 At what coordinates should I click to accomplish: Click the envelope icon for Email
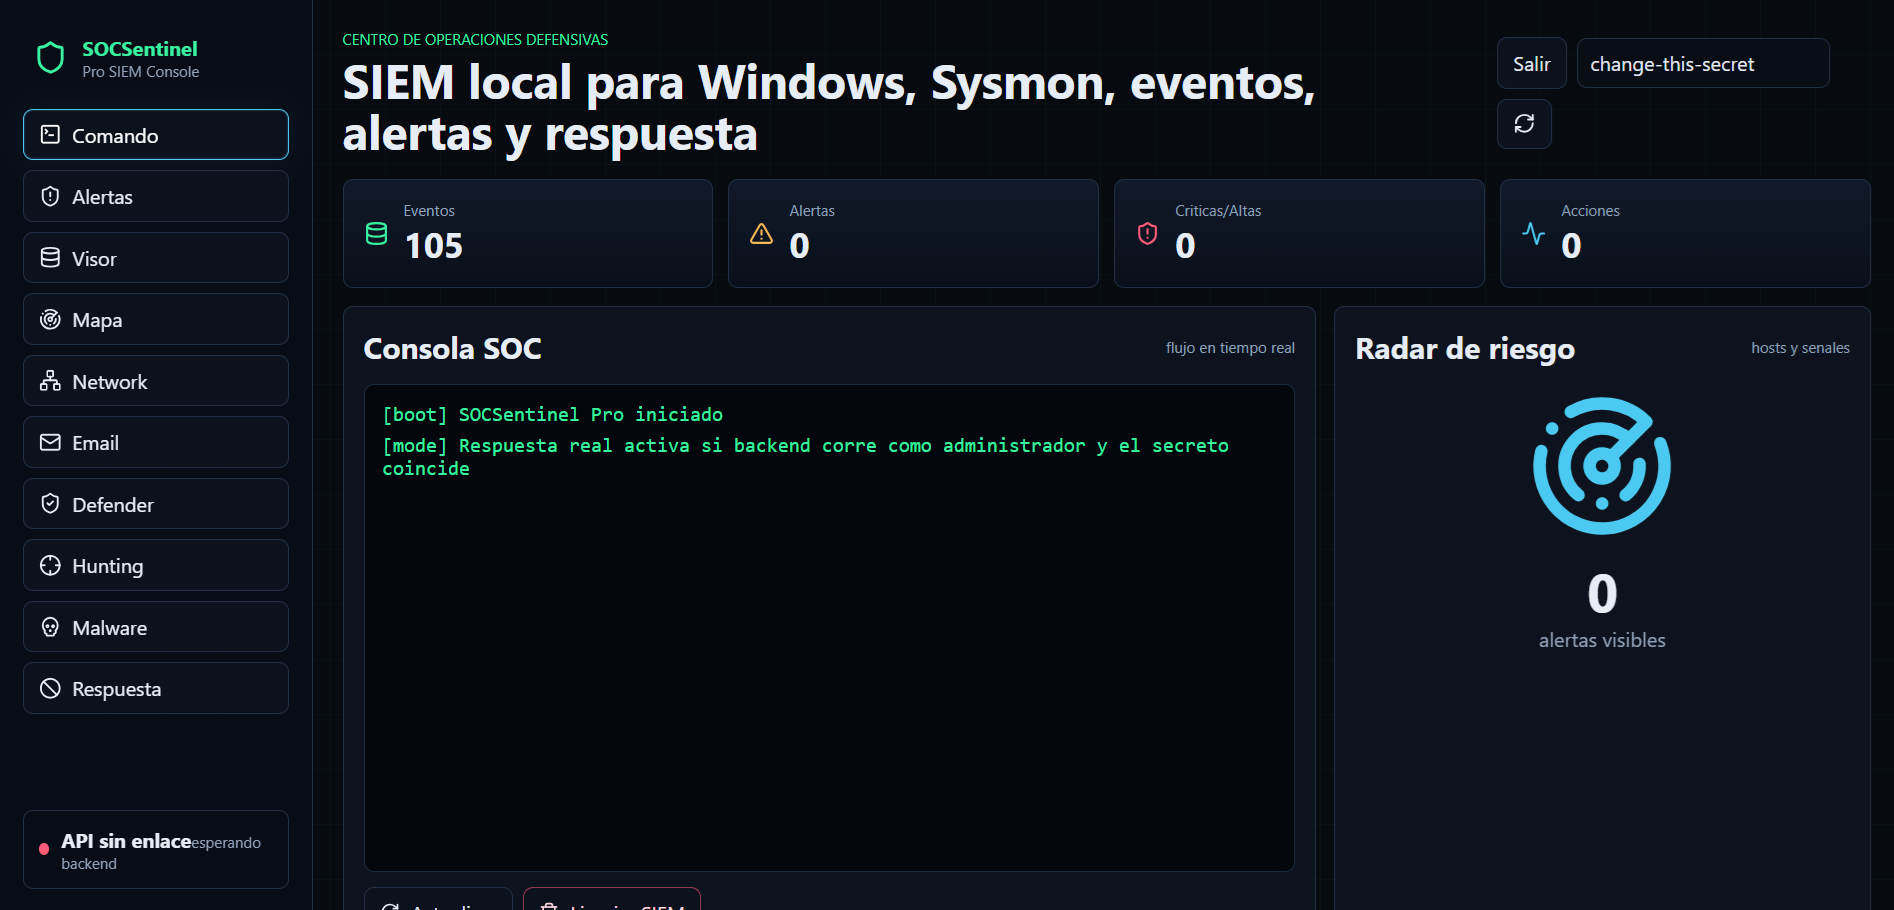50,442
